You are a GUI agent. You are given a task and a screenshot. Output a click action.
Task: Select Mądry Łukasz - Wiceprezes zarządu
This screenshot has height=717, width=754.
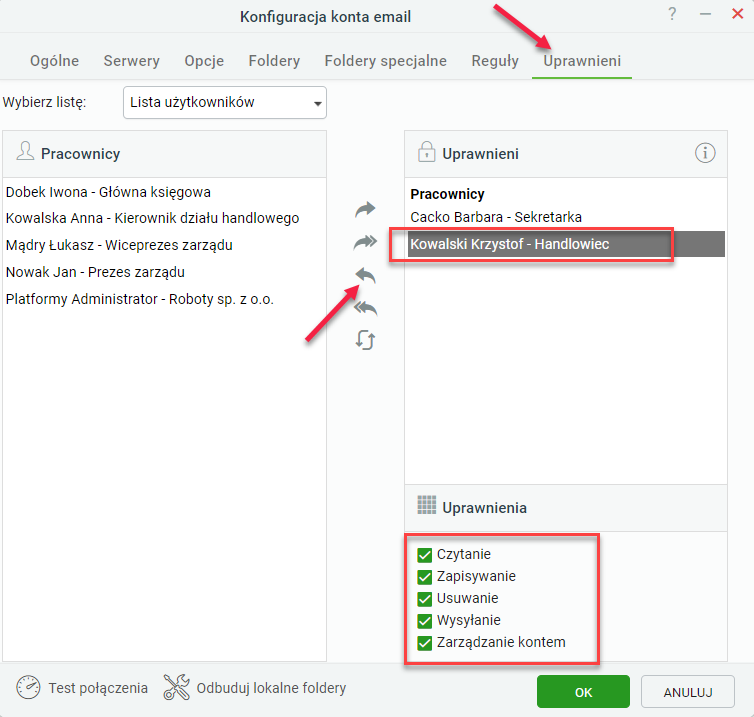pyautogui.click(x=119, y=245)
